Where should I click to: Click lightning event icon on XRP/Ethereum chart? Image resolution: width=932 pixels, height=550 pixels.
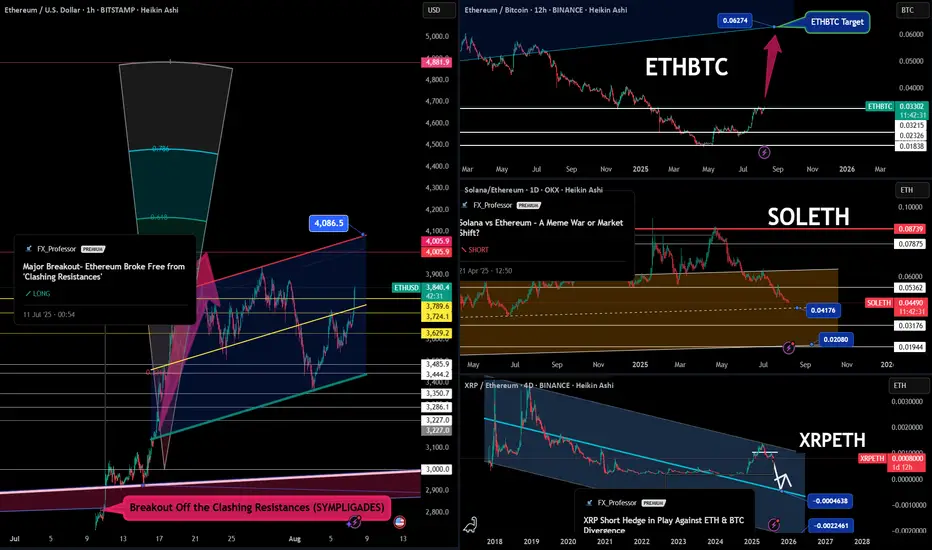pos(773,524)
